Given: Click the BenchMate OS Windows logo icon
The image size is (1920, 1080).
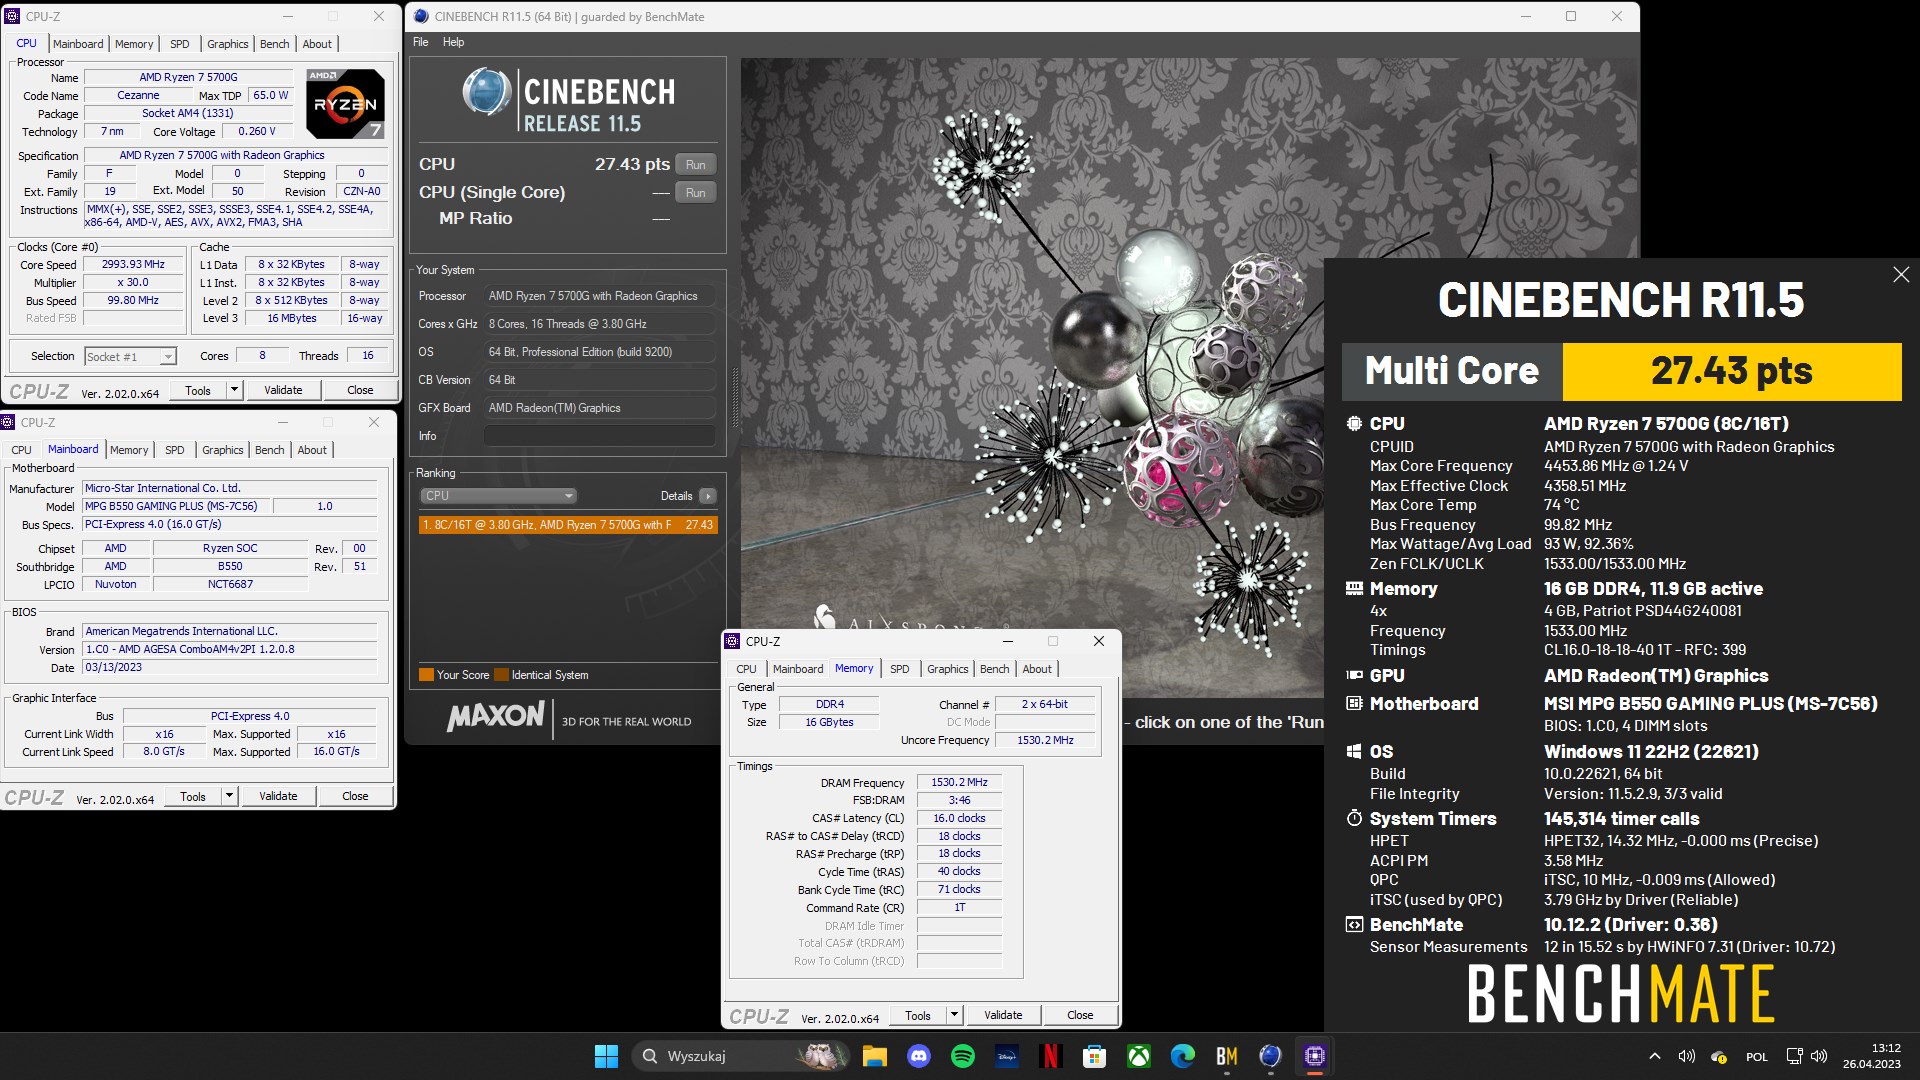Looking at the screenshot, I should [1354, 752].
